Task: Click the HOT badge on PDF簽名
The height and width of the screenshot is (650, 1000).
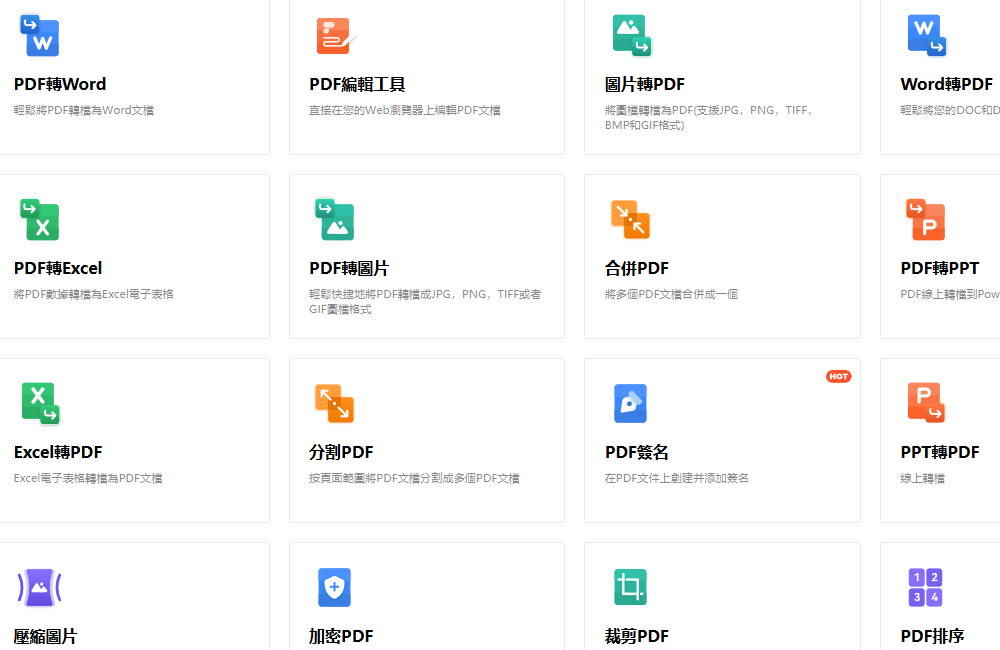Action: click(838, 376)
